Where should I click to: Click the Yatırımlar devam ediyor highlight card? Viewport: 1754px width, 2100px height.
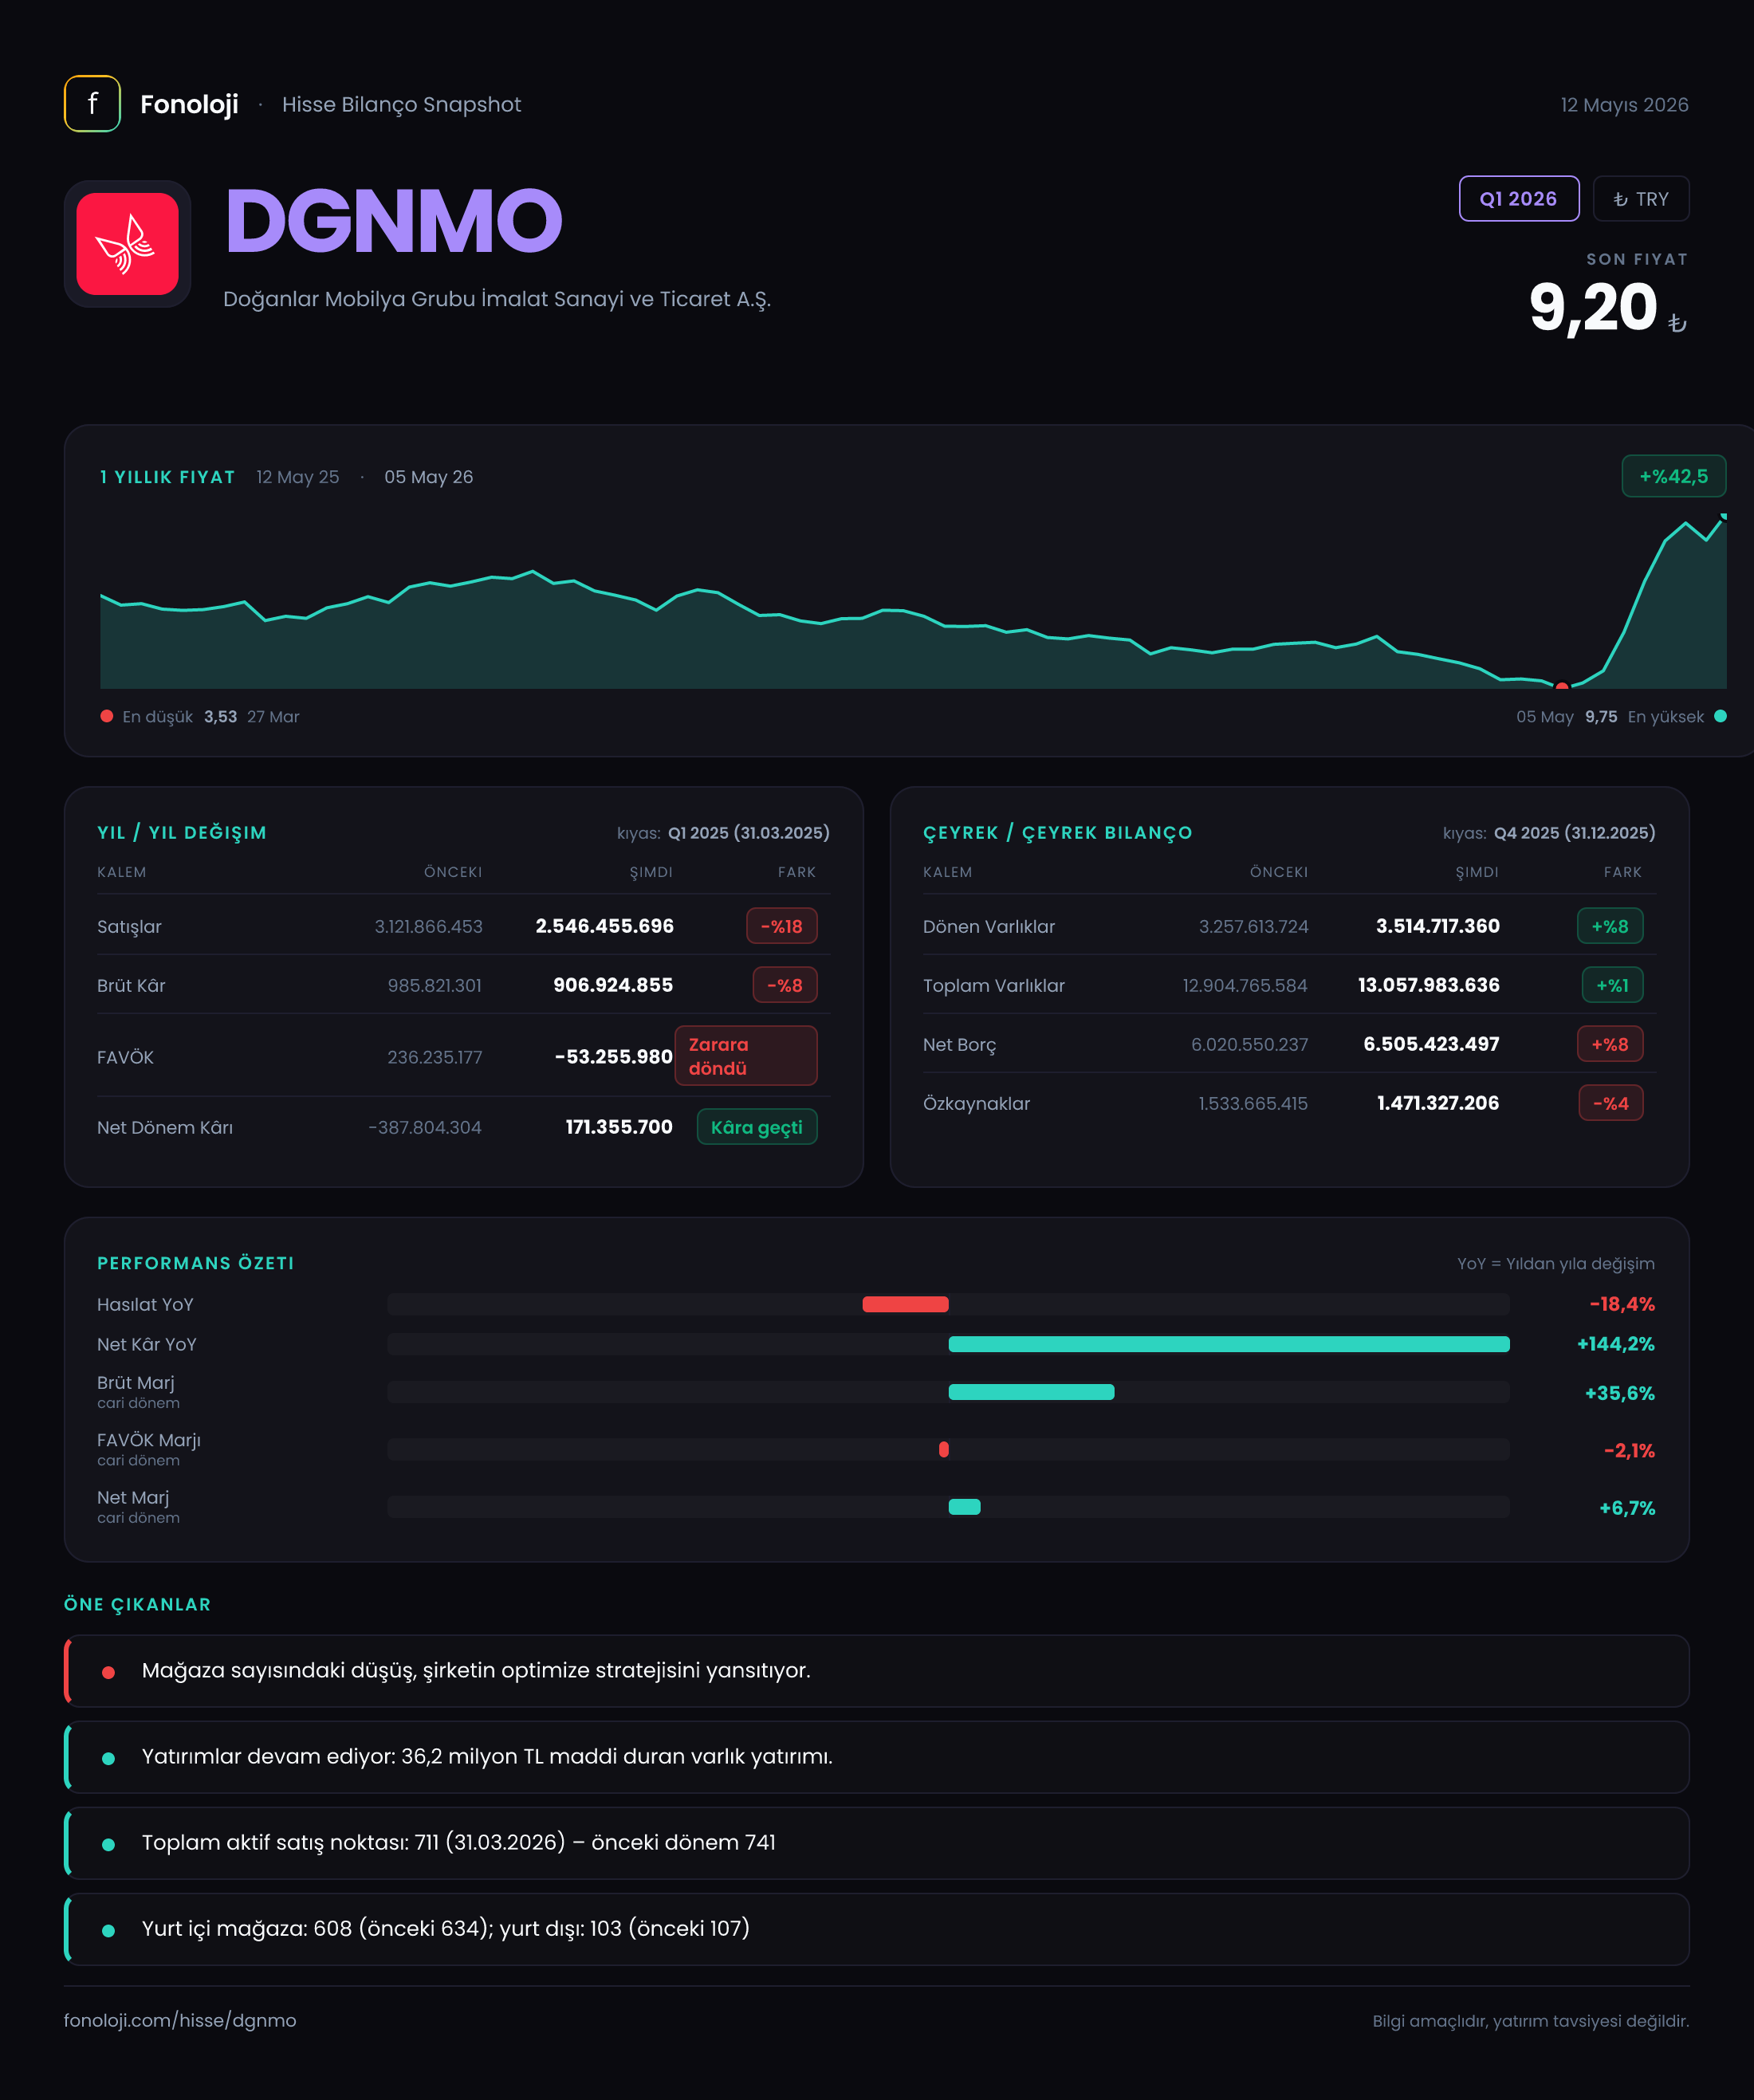point(877,1757)
